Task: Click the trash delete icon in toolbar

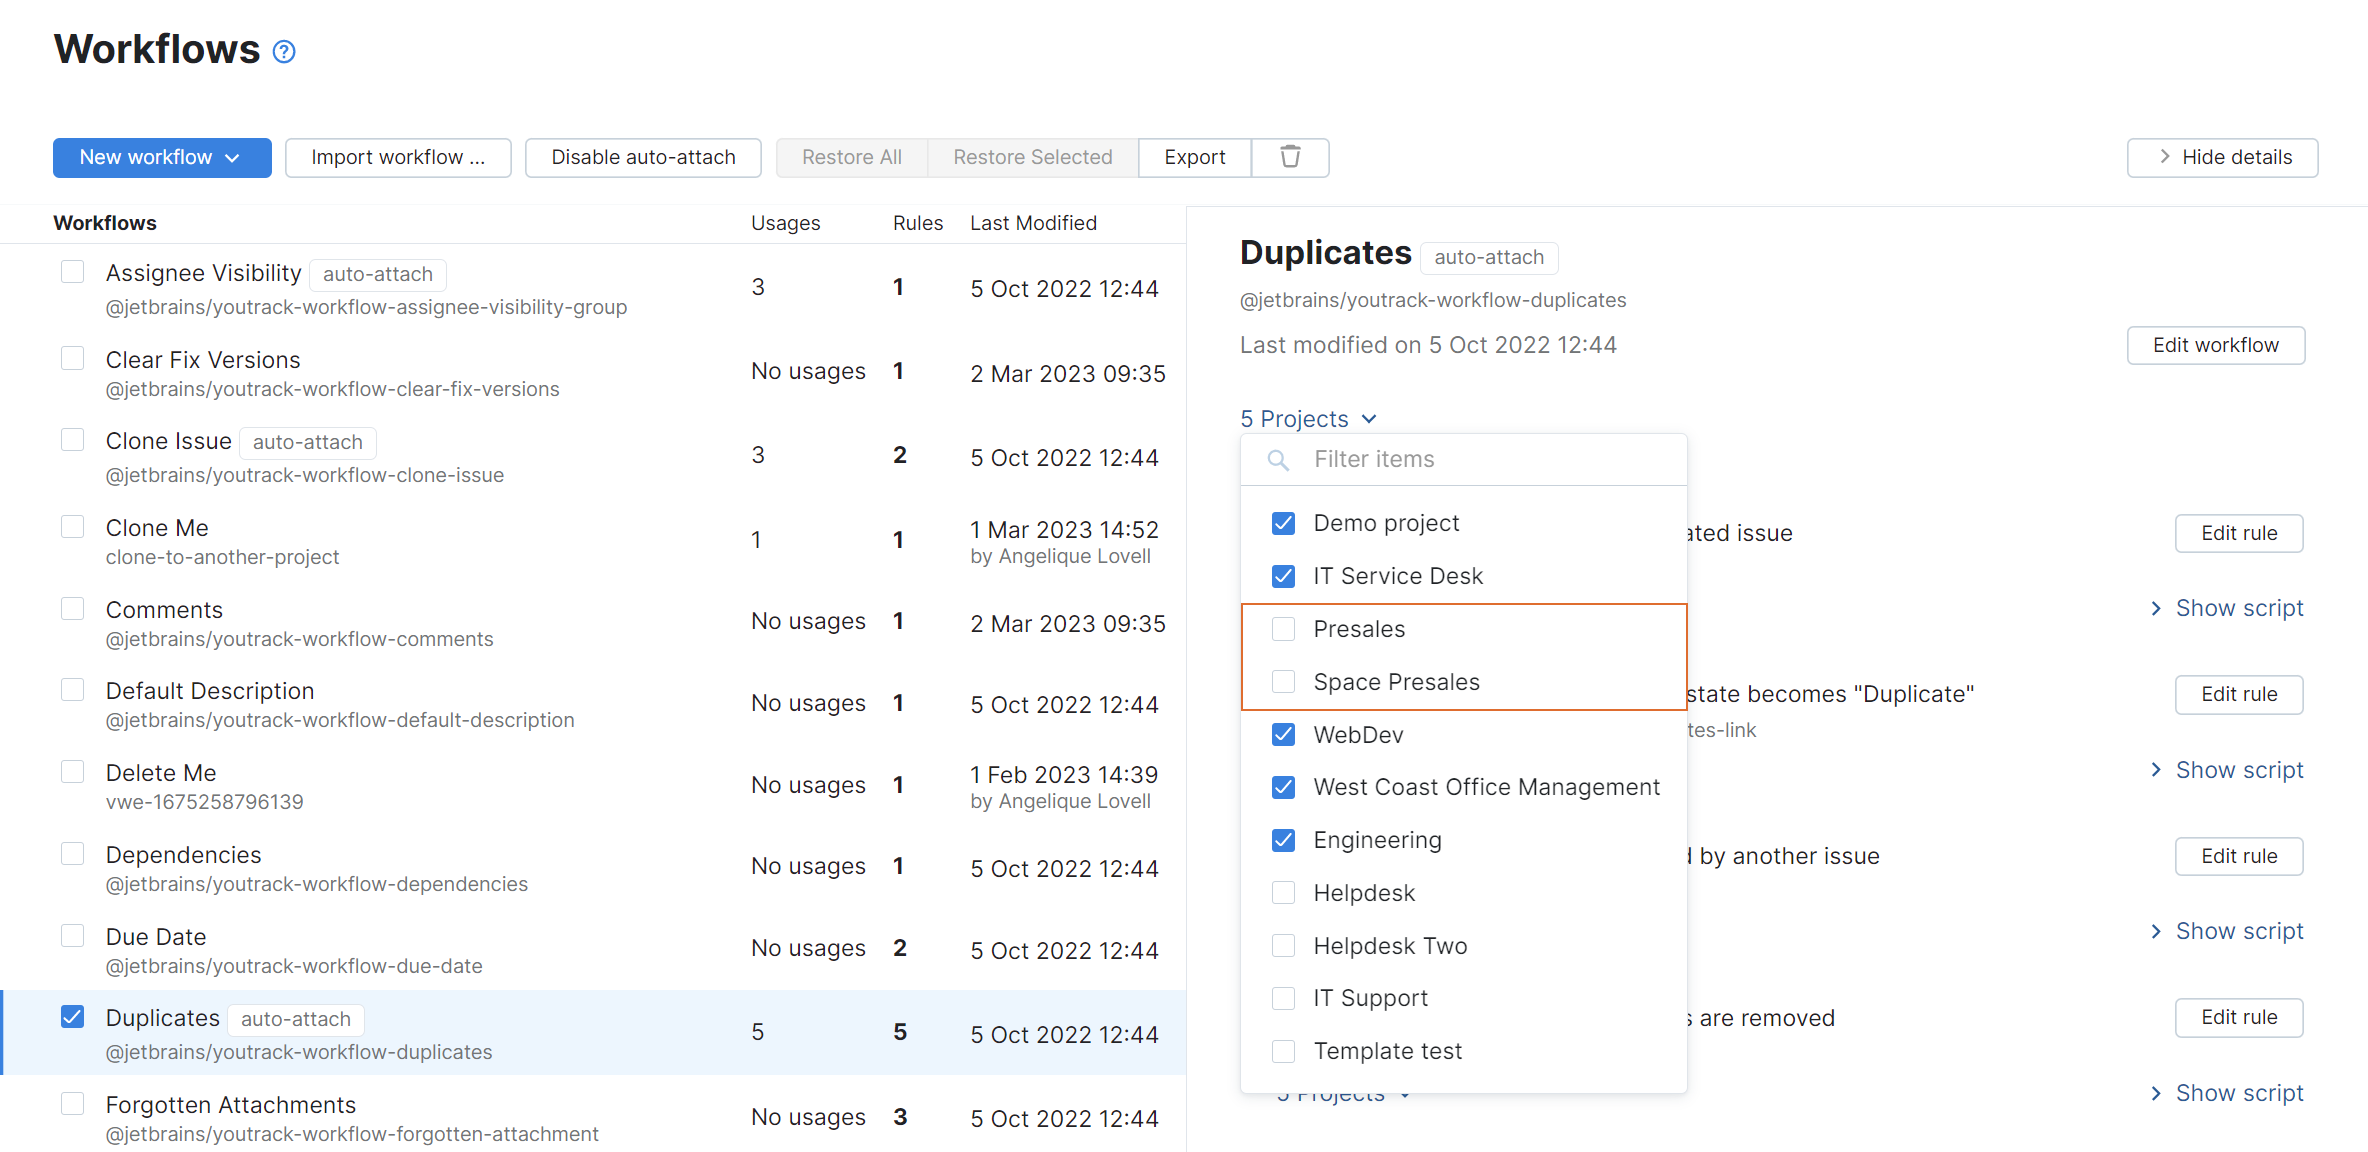Action: click(1289, 157)
